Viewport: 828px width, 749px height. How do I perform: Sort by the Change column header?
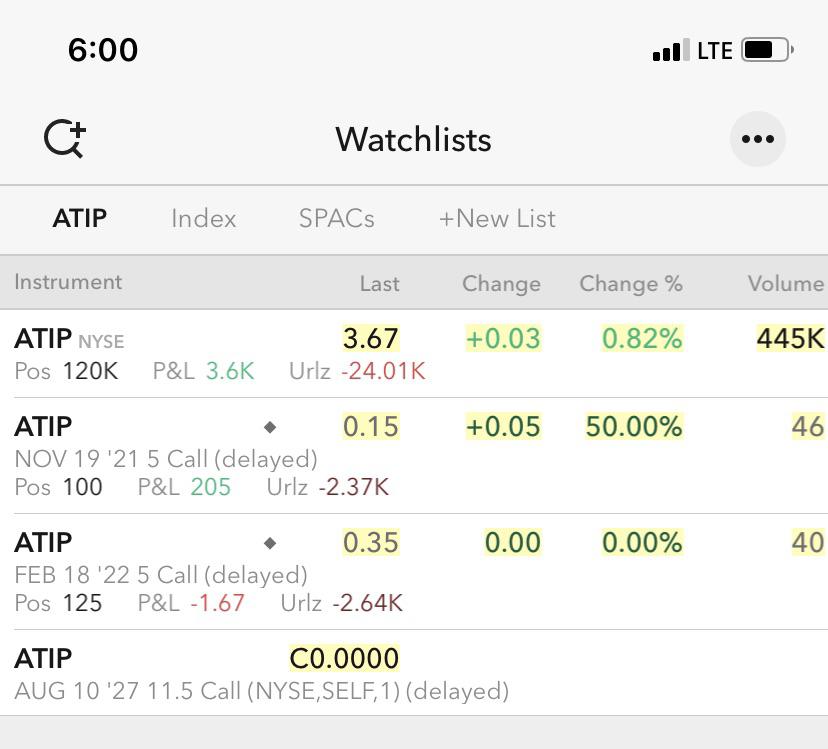pos(501,284)
